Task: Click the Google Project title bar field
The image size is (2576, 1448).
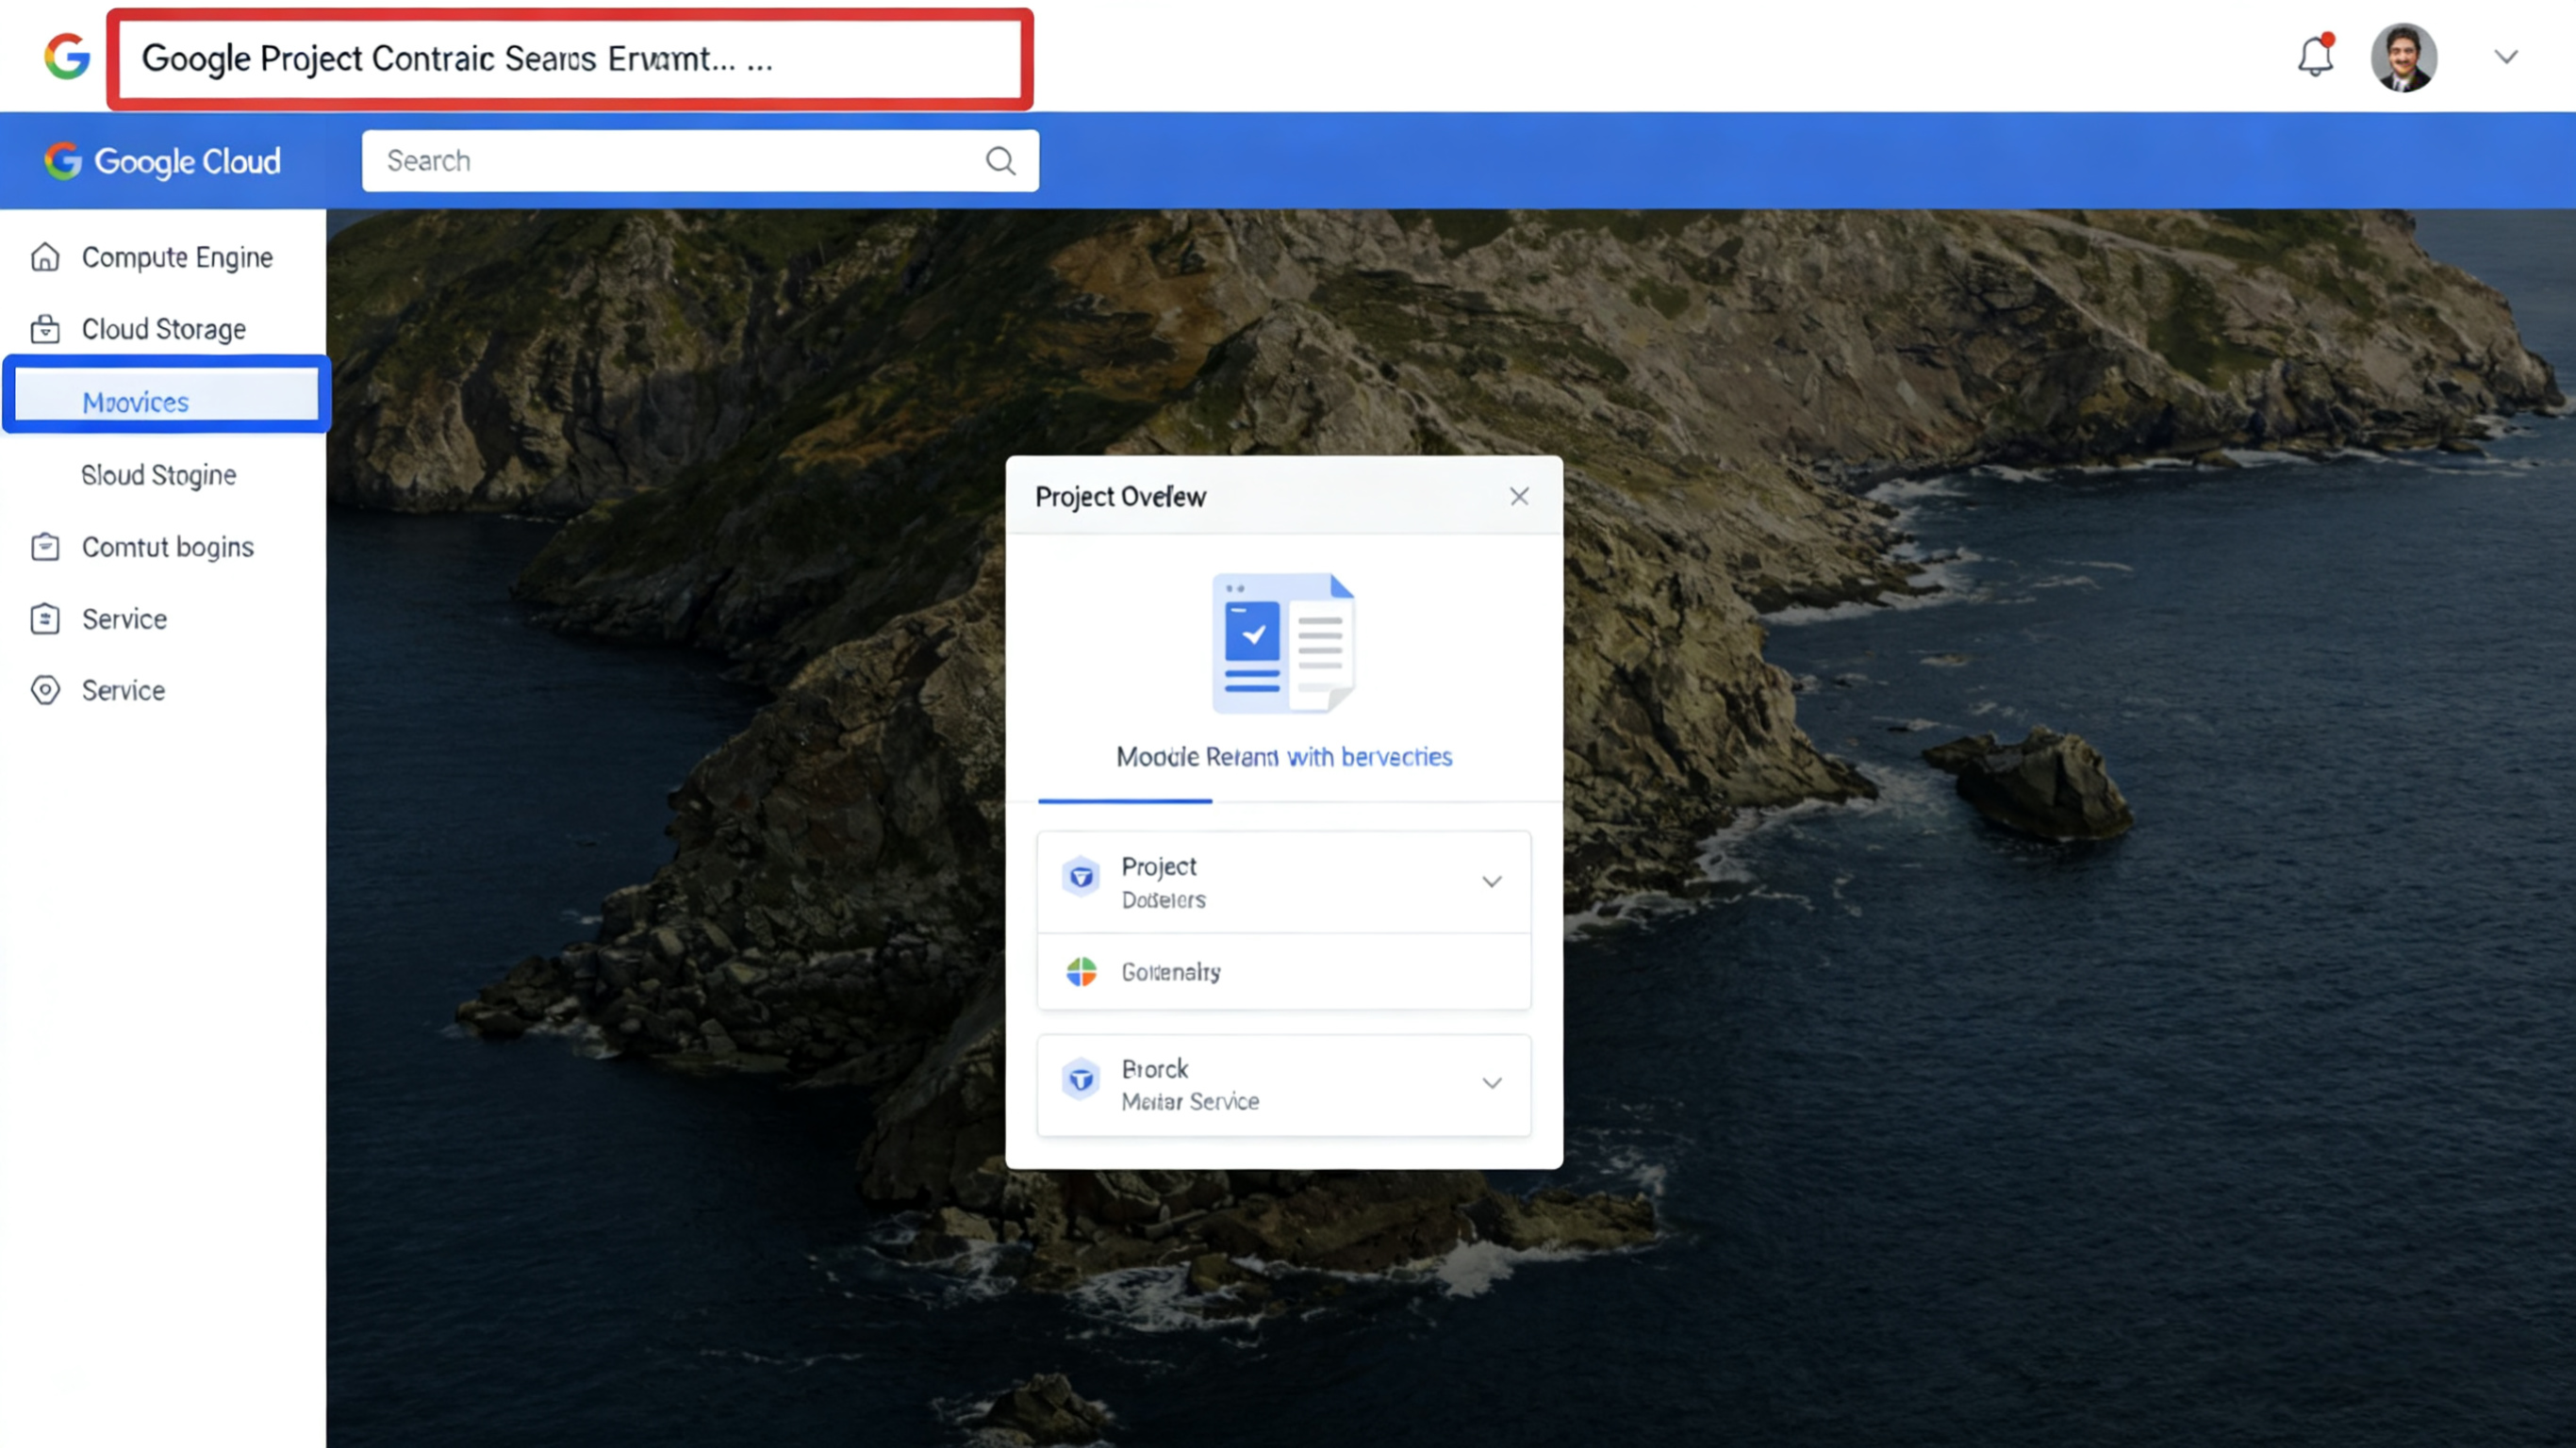Action: click(570, 59)
